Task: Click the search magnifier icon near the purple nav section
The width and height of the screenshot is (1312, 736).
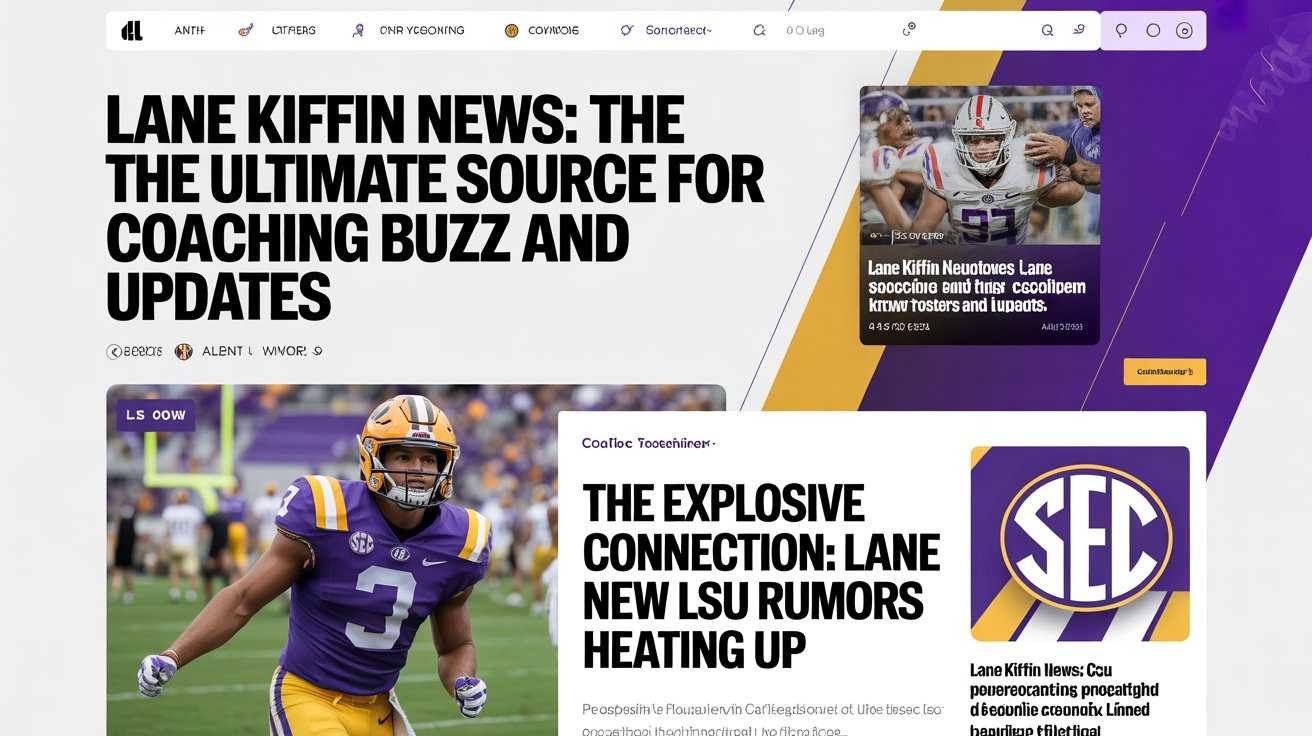Action: 1047,31
